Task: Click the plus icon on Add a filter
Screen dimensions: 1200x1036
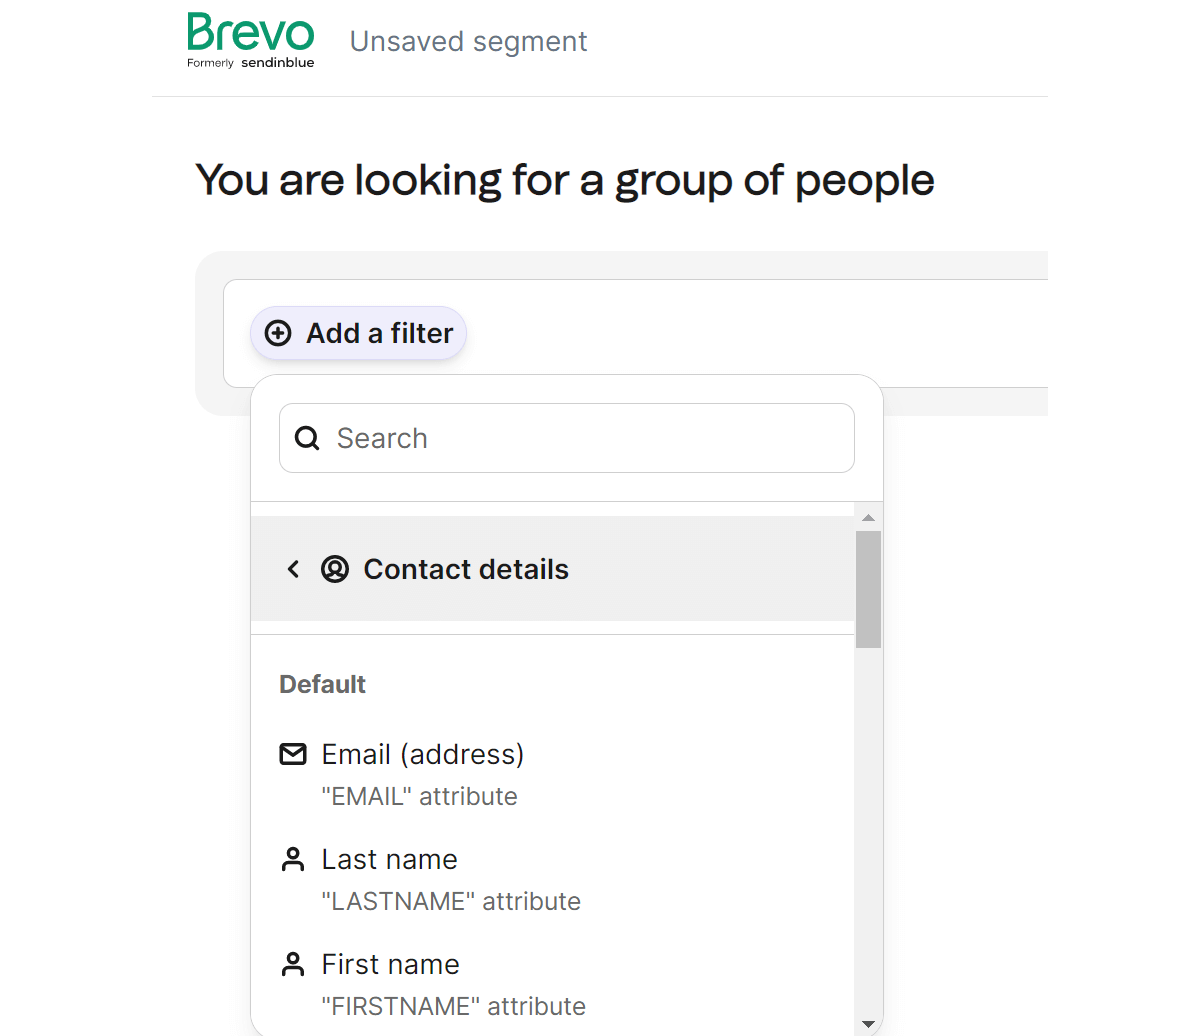Action: 277,333
